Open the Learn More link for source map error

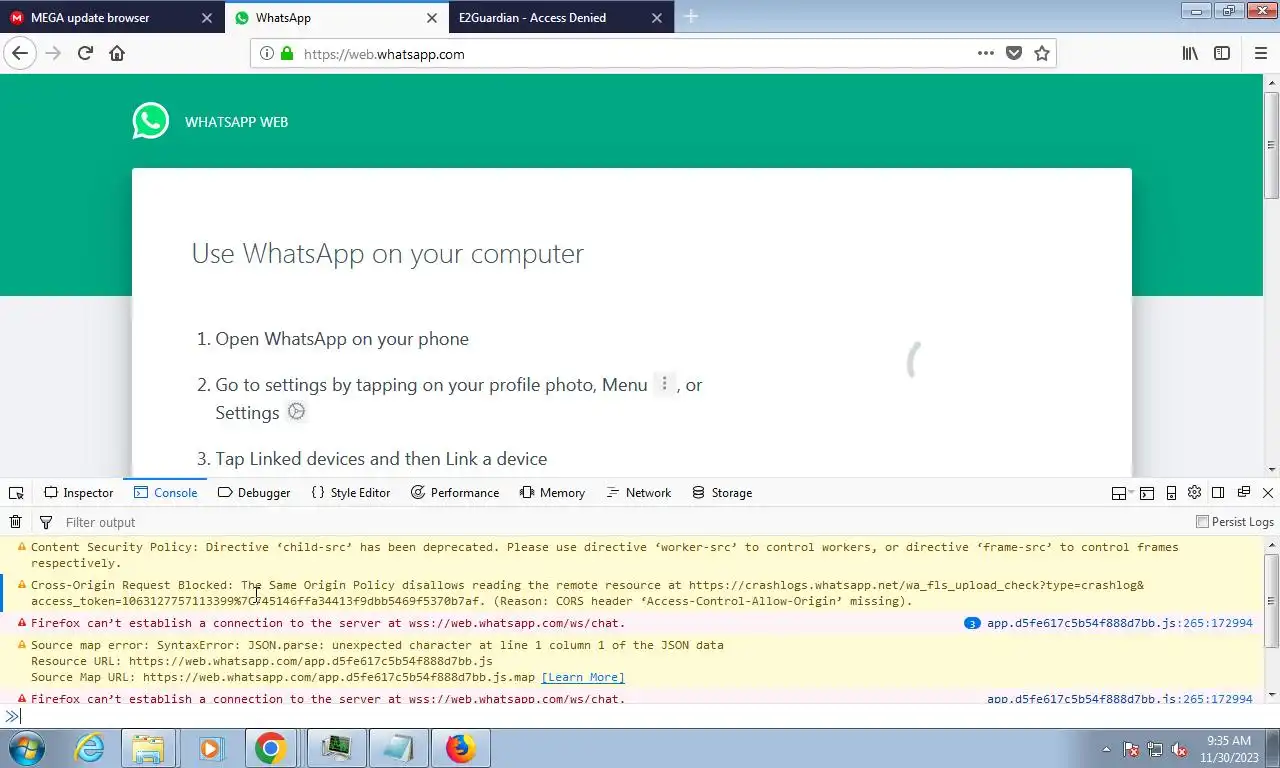(583, 677)
